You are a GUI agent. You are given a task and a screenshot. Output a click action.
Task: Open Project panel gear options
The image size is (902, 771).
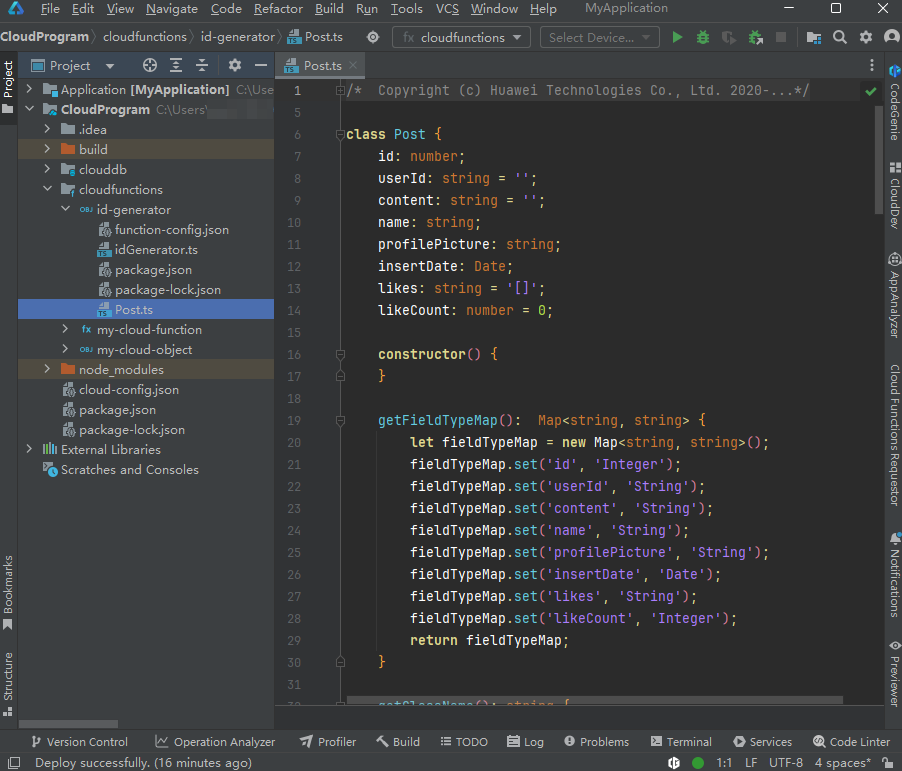[235, 66]
